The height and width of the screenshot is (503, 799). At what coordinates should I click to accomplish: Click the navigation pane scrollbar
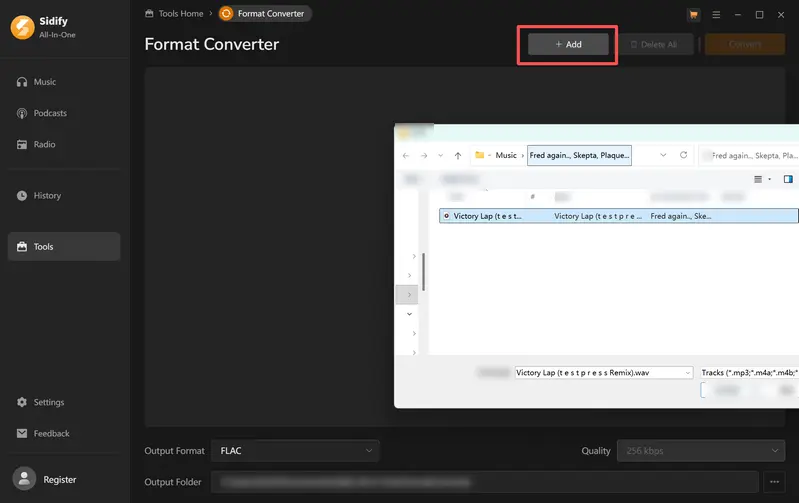pyautogui.click(x=423, y=272)
